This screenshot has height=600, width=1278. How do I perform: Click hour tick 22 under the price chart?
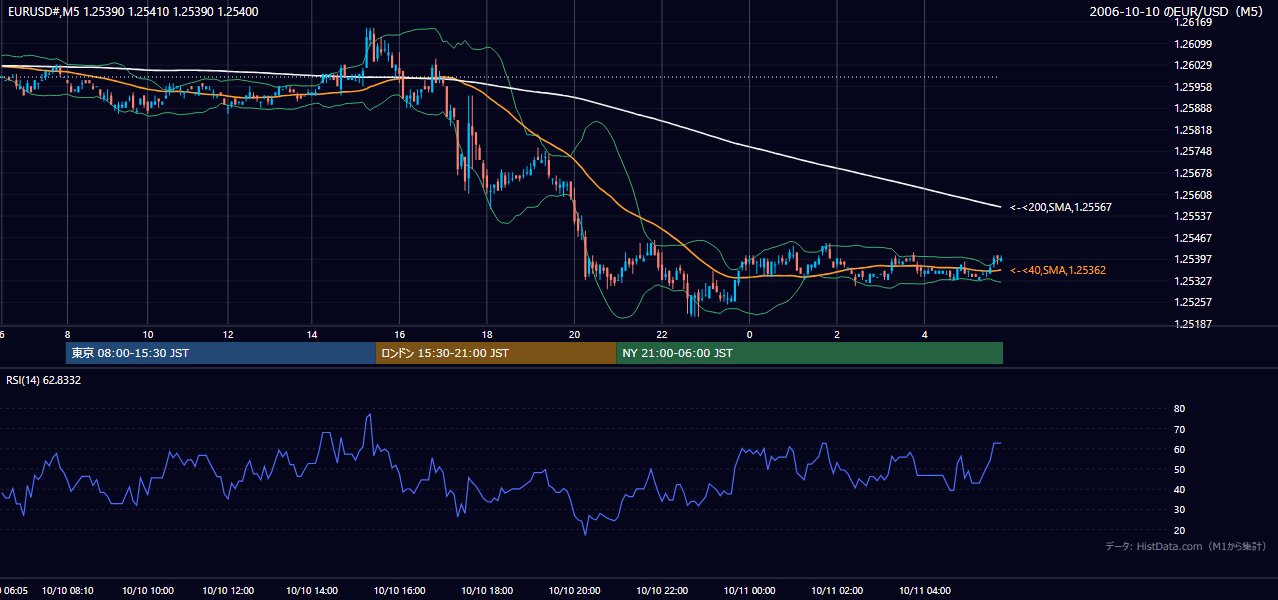662,334
